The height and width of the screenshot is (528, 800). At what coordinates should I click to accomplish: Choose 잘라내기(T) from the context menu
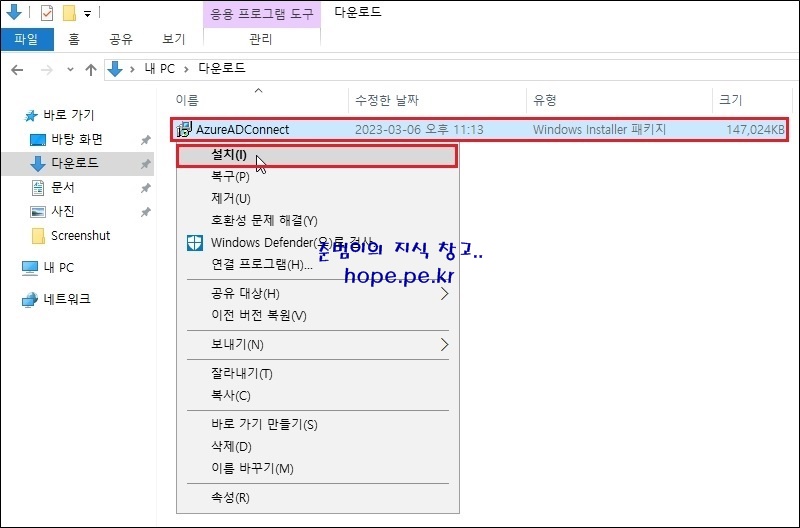317,373
